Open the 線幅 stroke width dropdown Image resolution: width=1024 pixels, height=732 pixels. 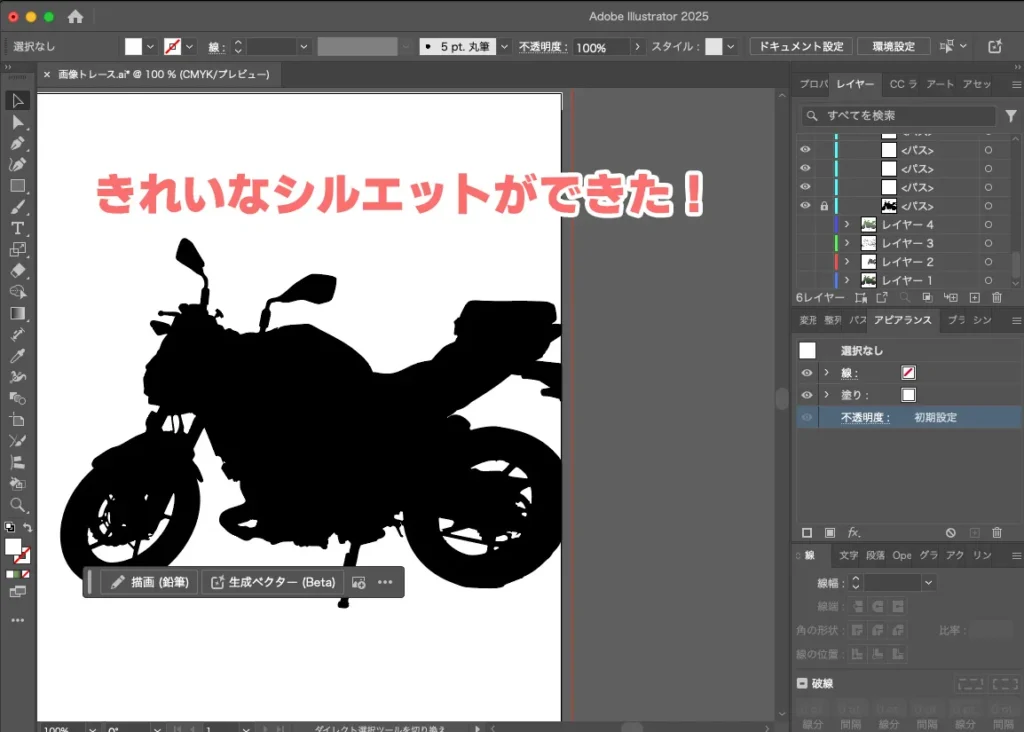point(929,583)
